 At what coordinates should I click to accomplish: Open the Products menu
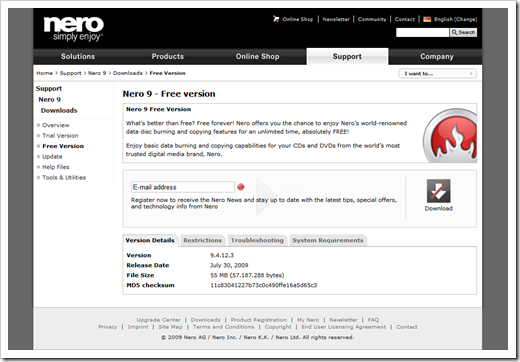coord(168,56)
